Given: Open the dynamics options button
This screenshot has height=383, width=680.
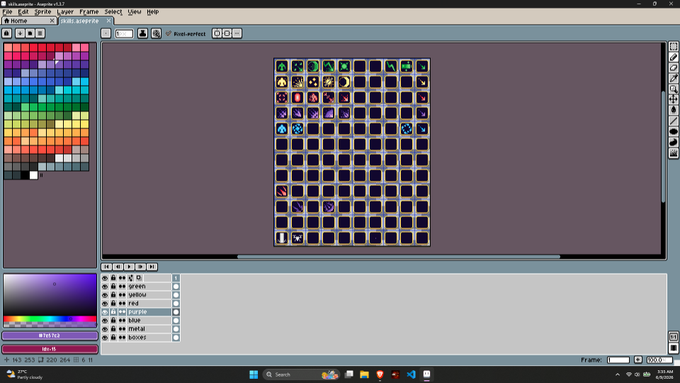Looking at the screenshot, I should [x=156, y=33].
